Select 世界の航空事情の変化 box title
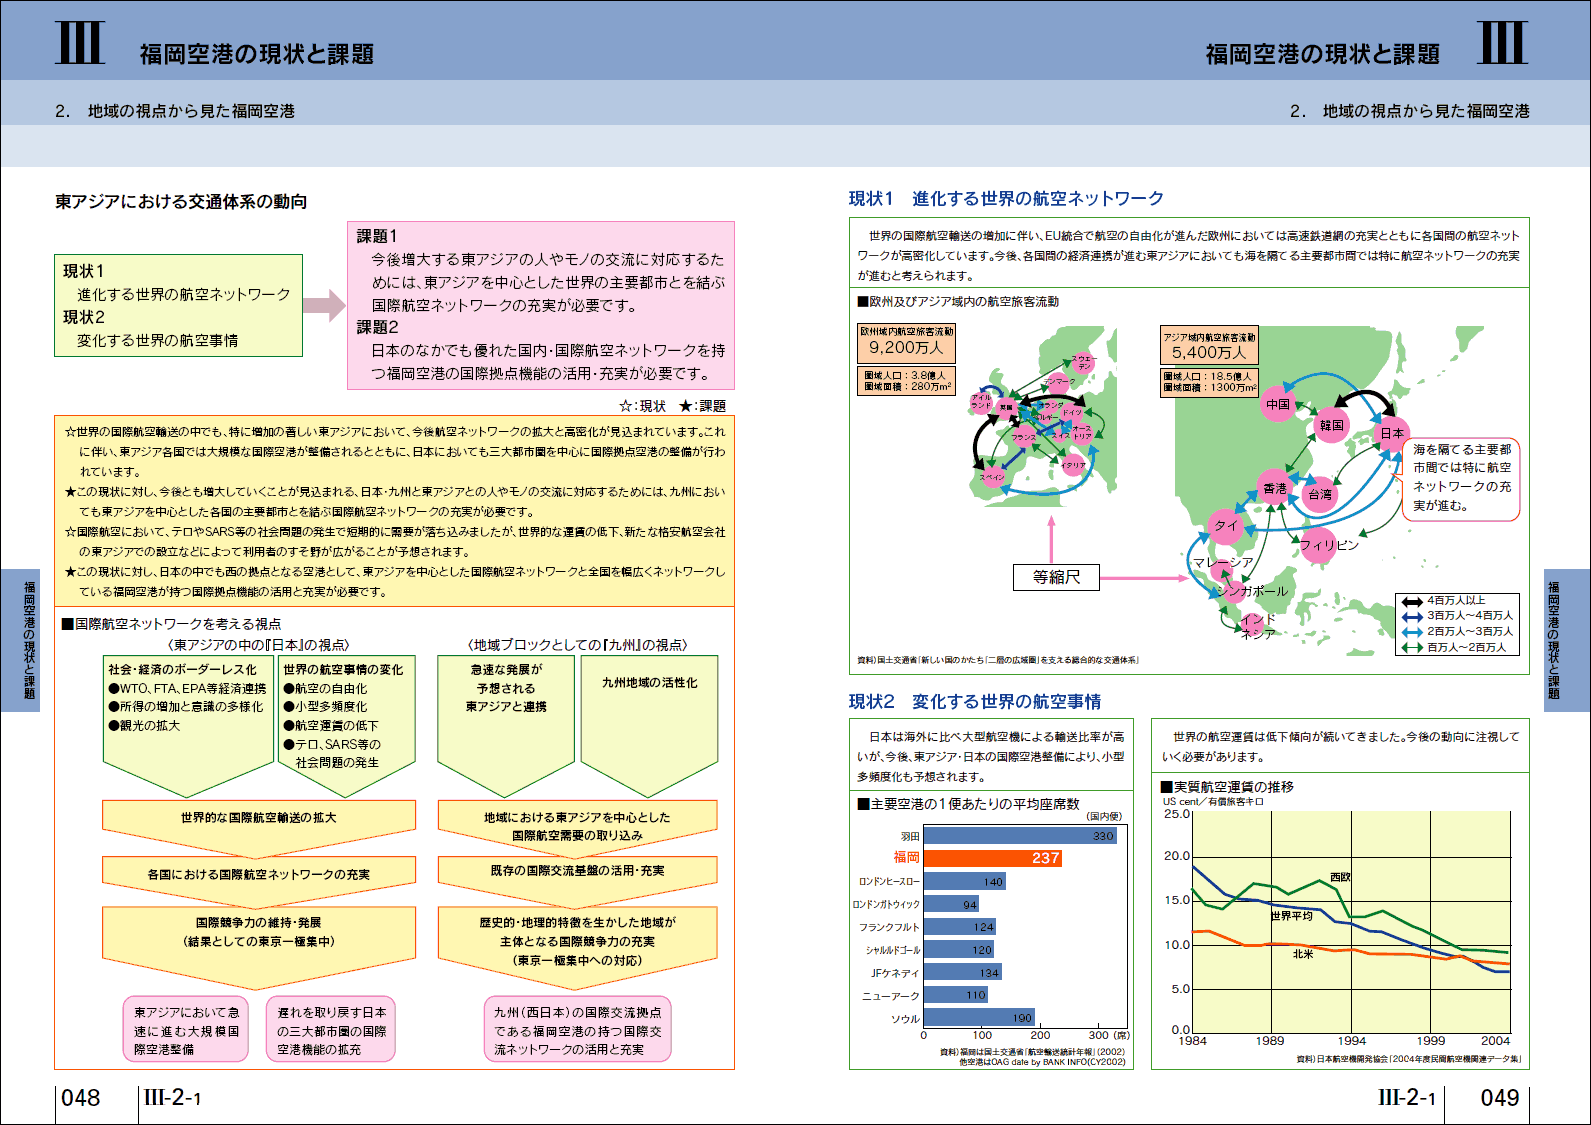1591x1125 pixels. coord(343,670)
